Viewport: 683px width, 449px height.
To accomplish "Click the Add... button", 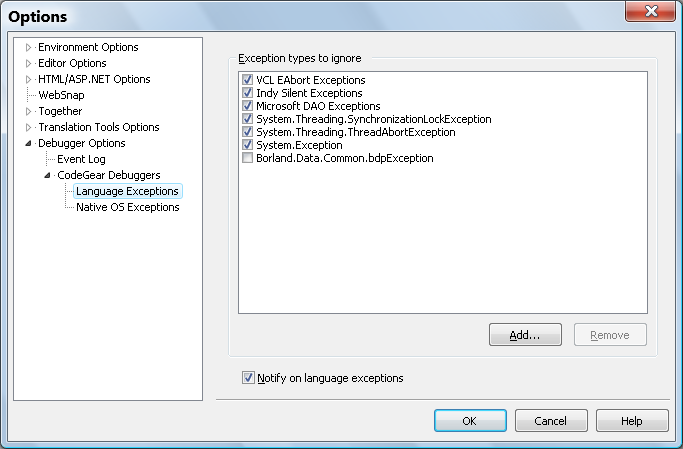I will [525, 335].
